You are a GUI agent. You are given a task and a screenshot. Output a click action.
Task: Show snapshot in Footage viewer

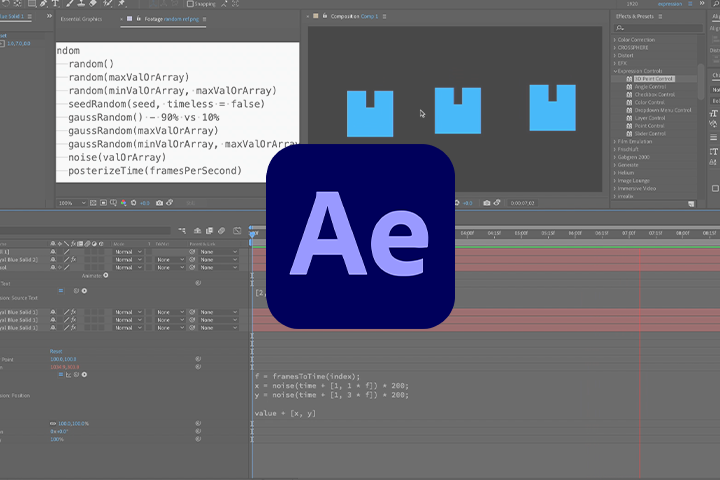coord(169,203)
